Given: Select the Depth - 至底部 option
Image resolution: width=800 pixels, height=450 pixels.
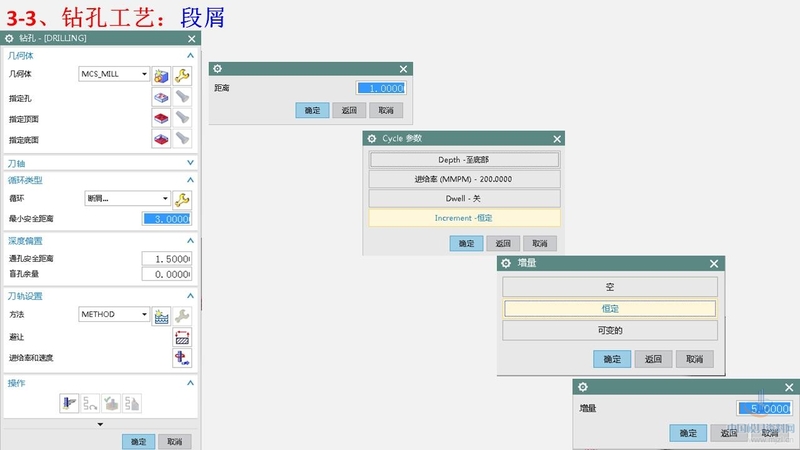Looking at the screenshot, I should coord(464,160).
